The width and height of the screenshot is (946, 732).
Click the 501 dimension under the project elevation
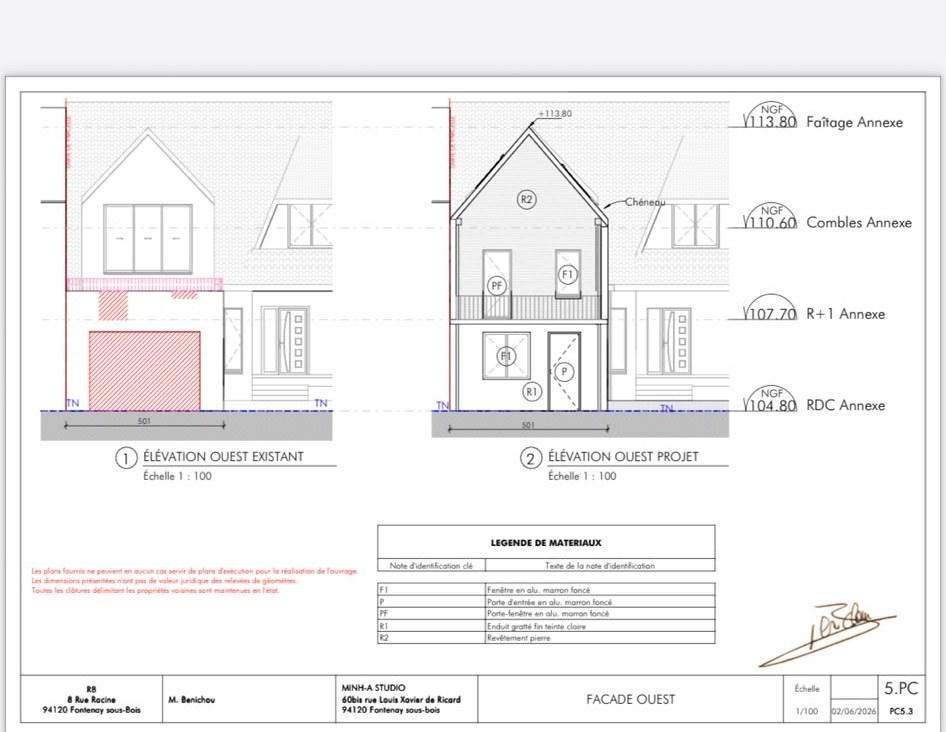[528, 425]
